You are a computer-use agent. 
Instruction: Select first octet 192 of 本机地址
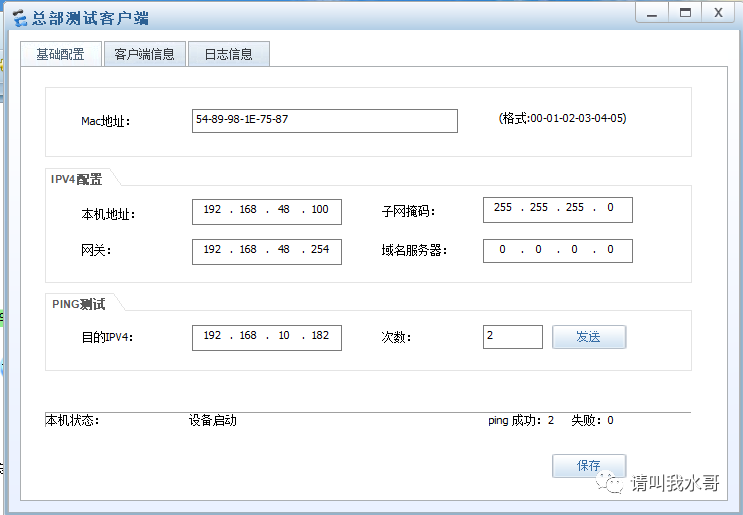(212, 209)
